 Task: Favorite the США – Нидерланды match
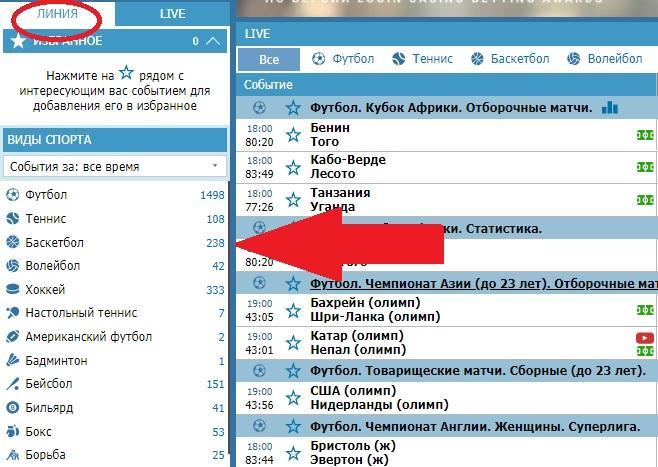(293, 398)
